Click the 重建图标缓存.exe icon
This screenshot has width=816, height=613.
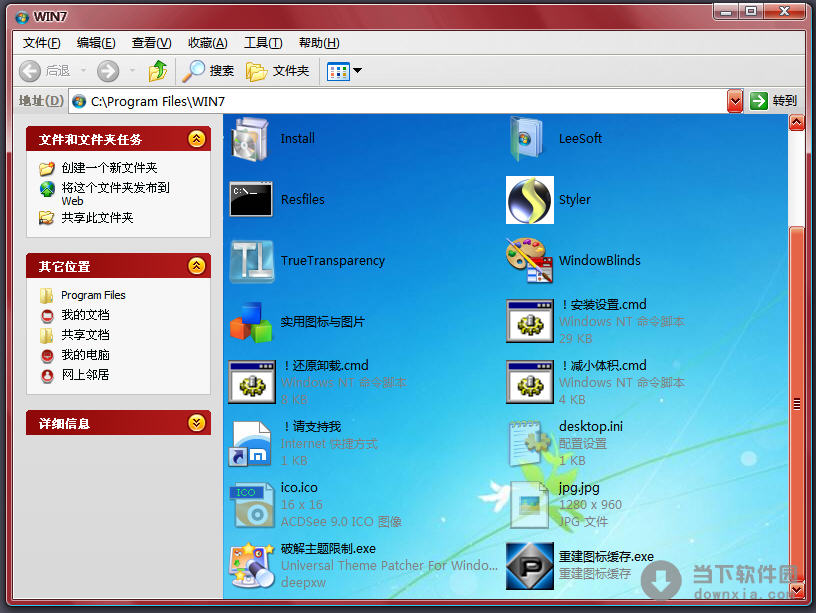coord(529,565)
